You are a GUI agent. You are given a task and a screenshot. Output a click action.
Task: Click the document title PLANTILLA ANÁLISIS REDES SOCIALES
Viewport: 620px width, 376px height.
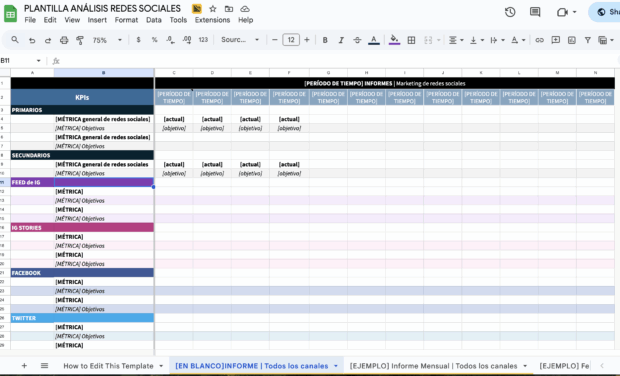click(x=102, y=8)
